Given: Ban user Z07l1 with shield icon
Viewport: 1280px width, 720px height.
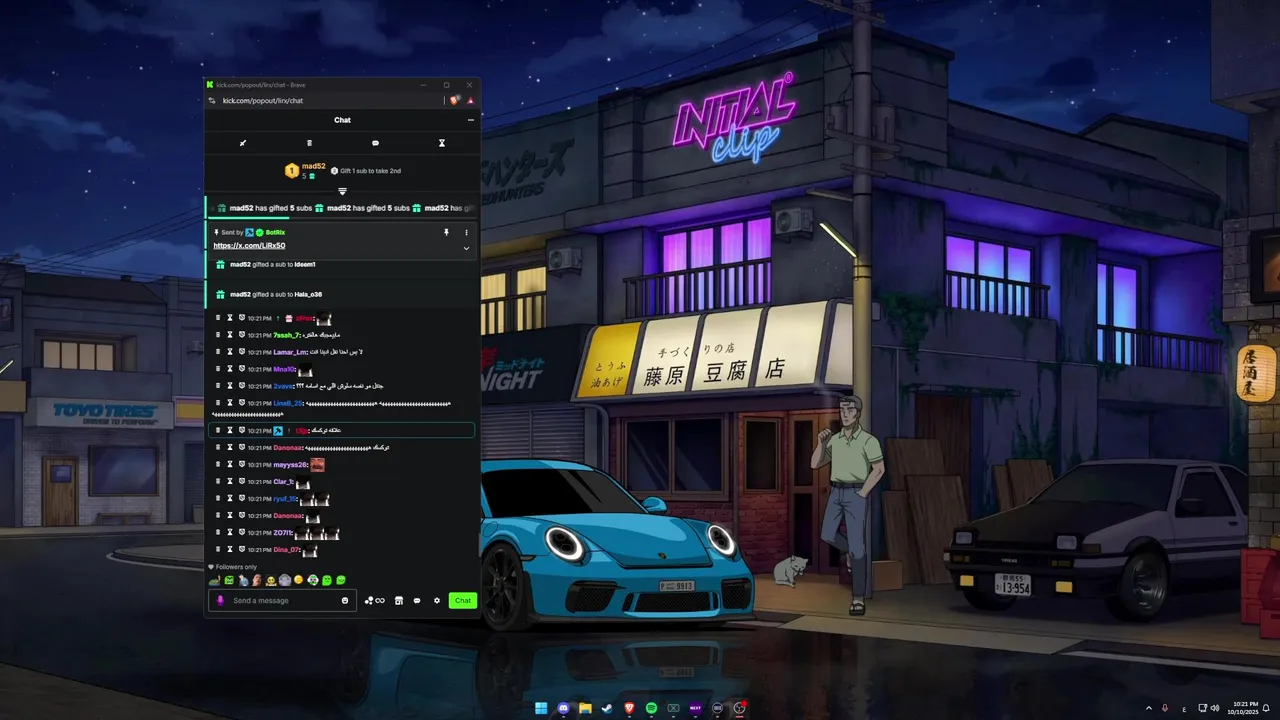Looking at the screenshot, I should pyautogui.click(x=242, y=533).
